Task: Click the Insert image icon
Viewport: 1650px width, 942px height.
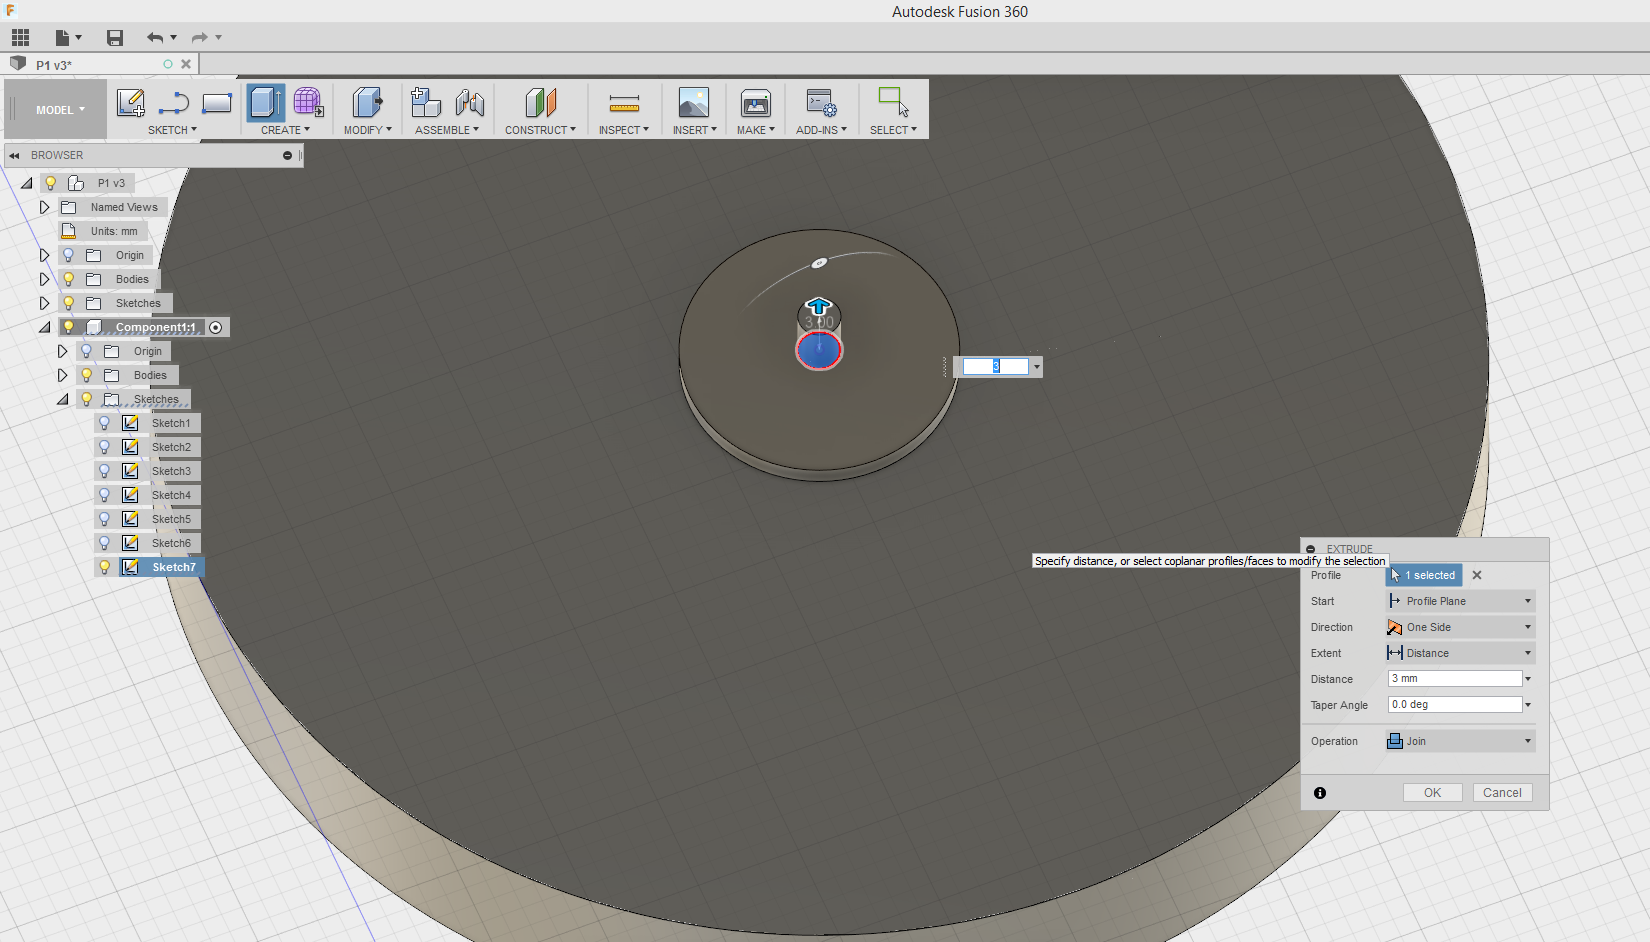Action: click(x=694, y=102)
